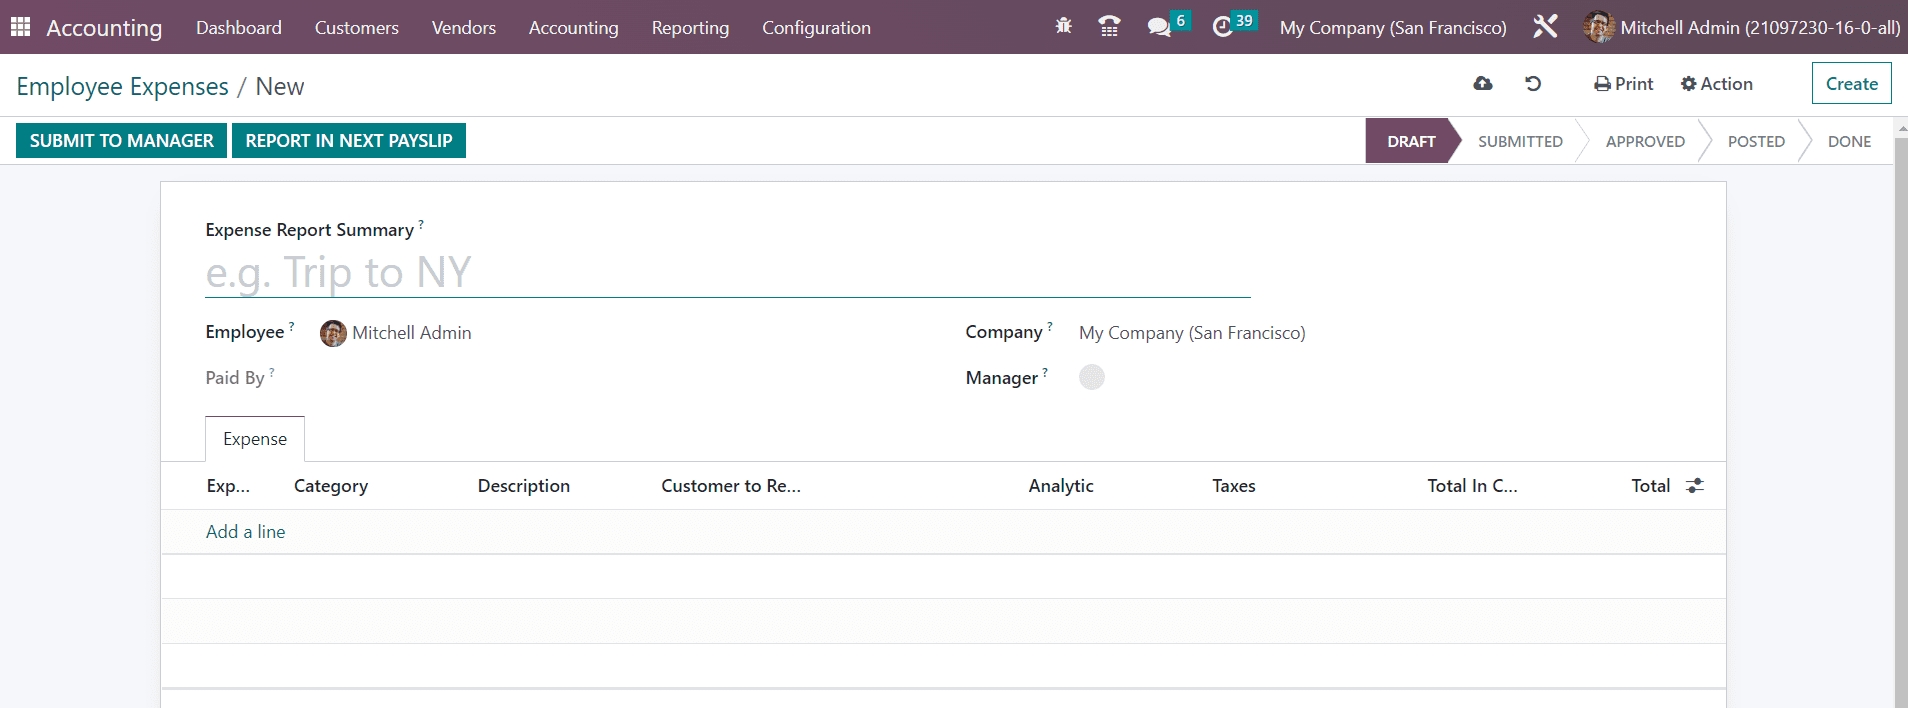Open the Action dropdown
This screenshot has width=1908, height=708.
click(1717, 84)
